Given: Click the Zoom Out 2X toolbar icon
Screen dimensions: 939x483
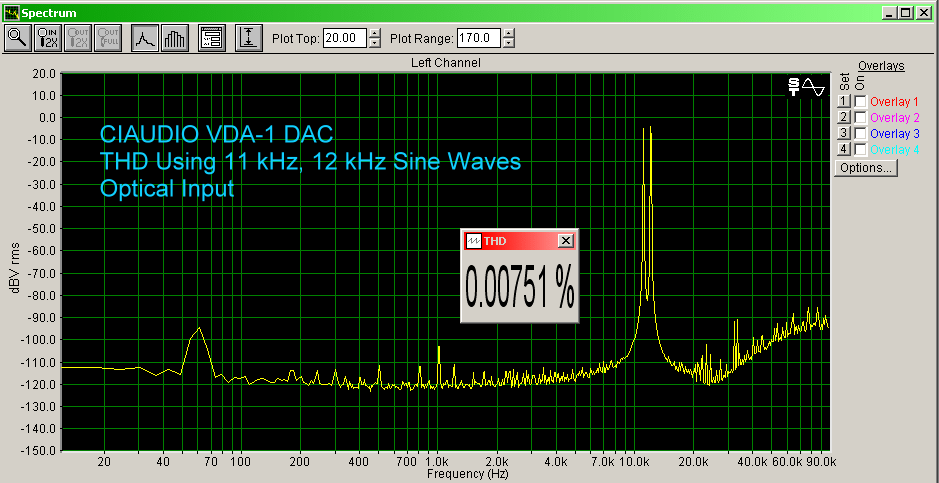Looking at the screenshot, I should click(78, 39).
